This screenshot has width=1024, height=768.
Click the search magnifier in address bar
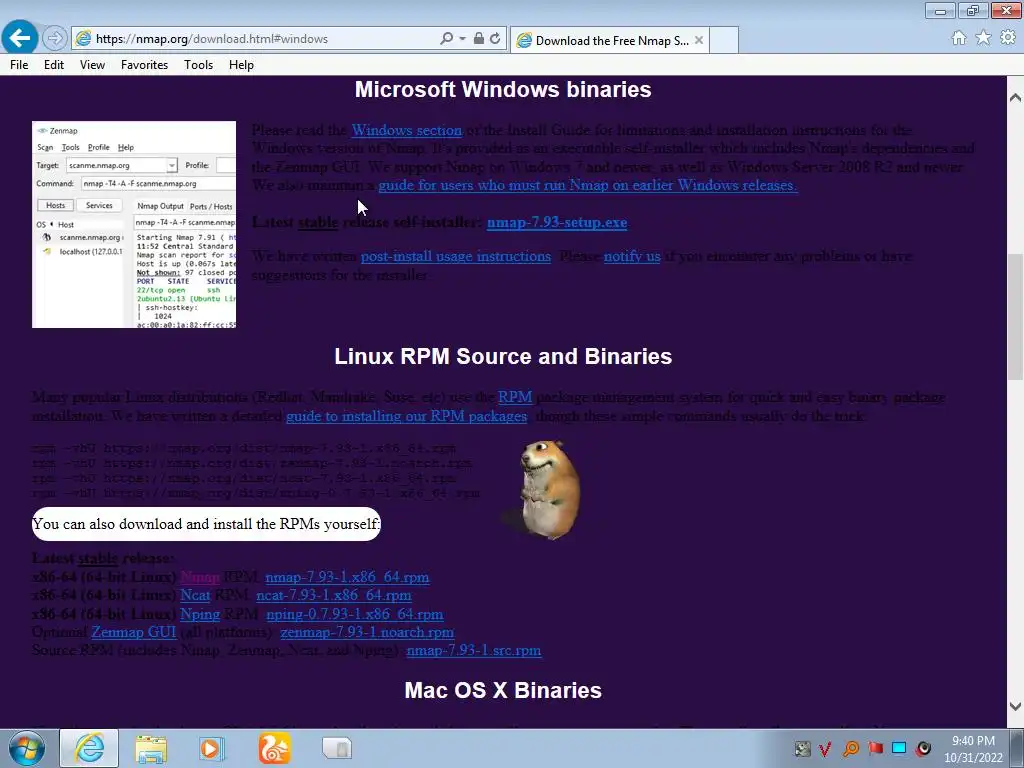click(x=447, y=39)
